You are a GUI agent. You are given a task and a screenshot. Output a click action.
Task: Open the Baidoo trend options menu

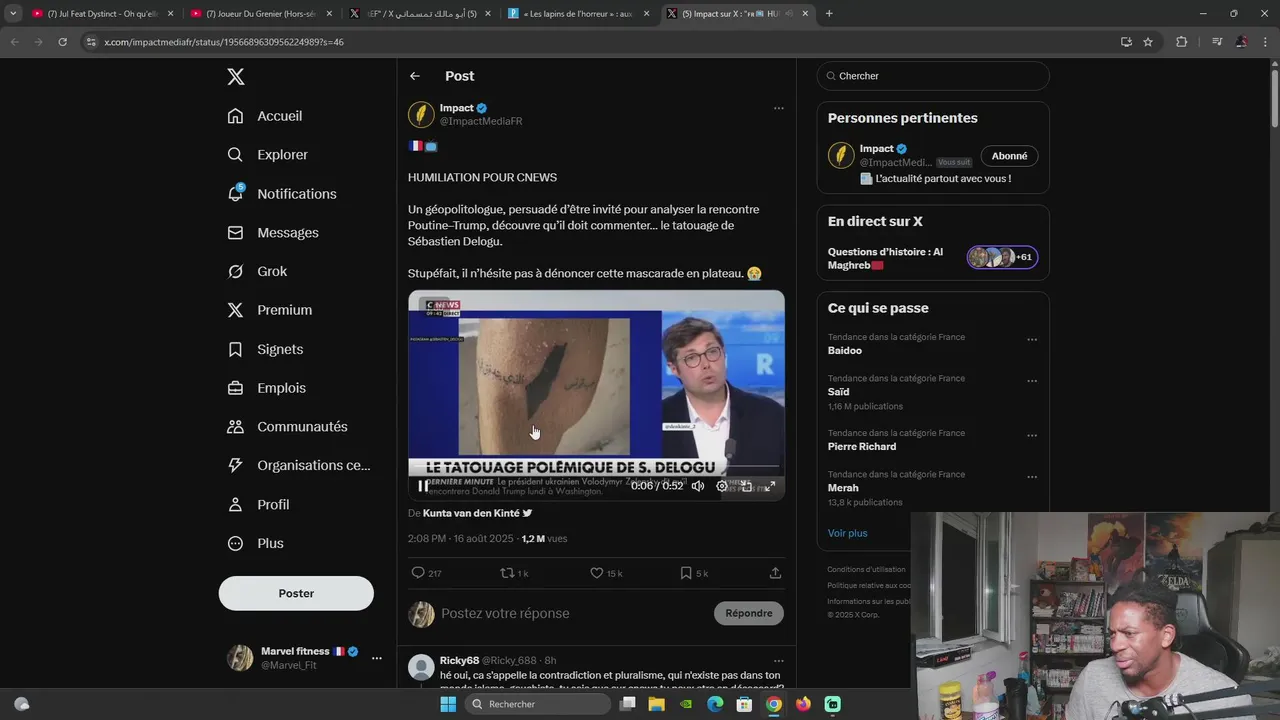click(1032, 339)
